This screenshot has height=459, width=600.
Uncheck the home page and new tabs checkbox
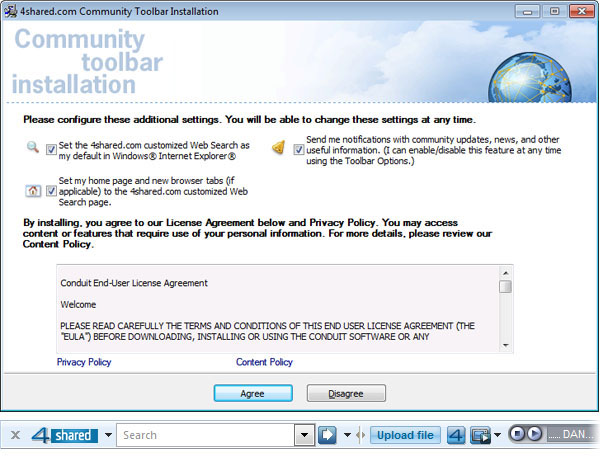tap(51, 190)
